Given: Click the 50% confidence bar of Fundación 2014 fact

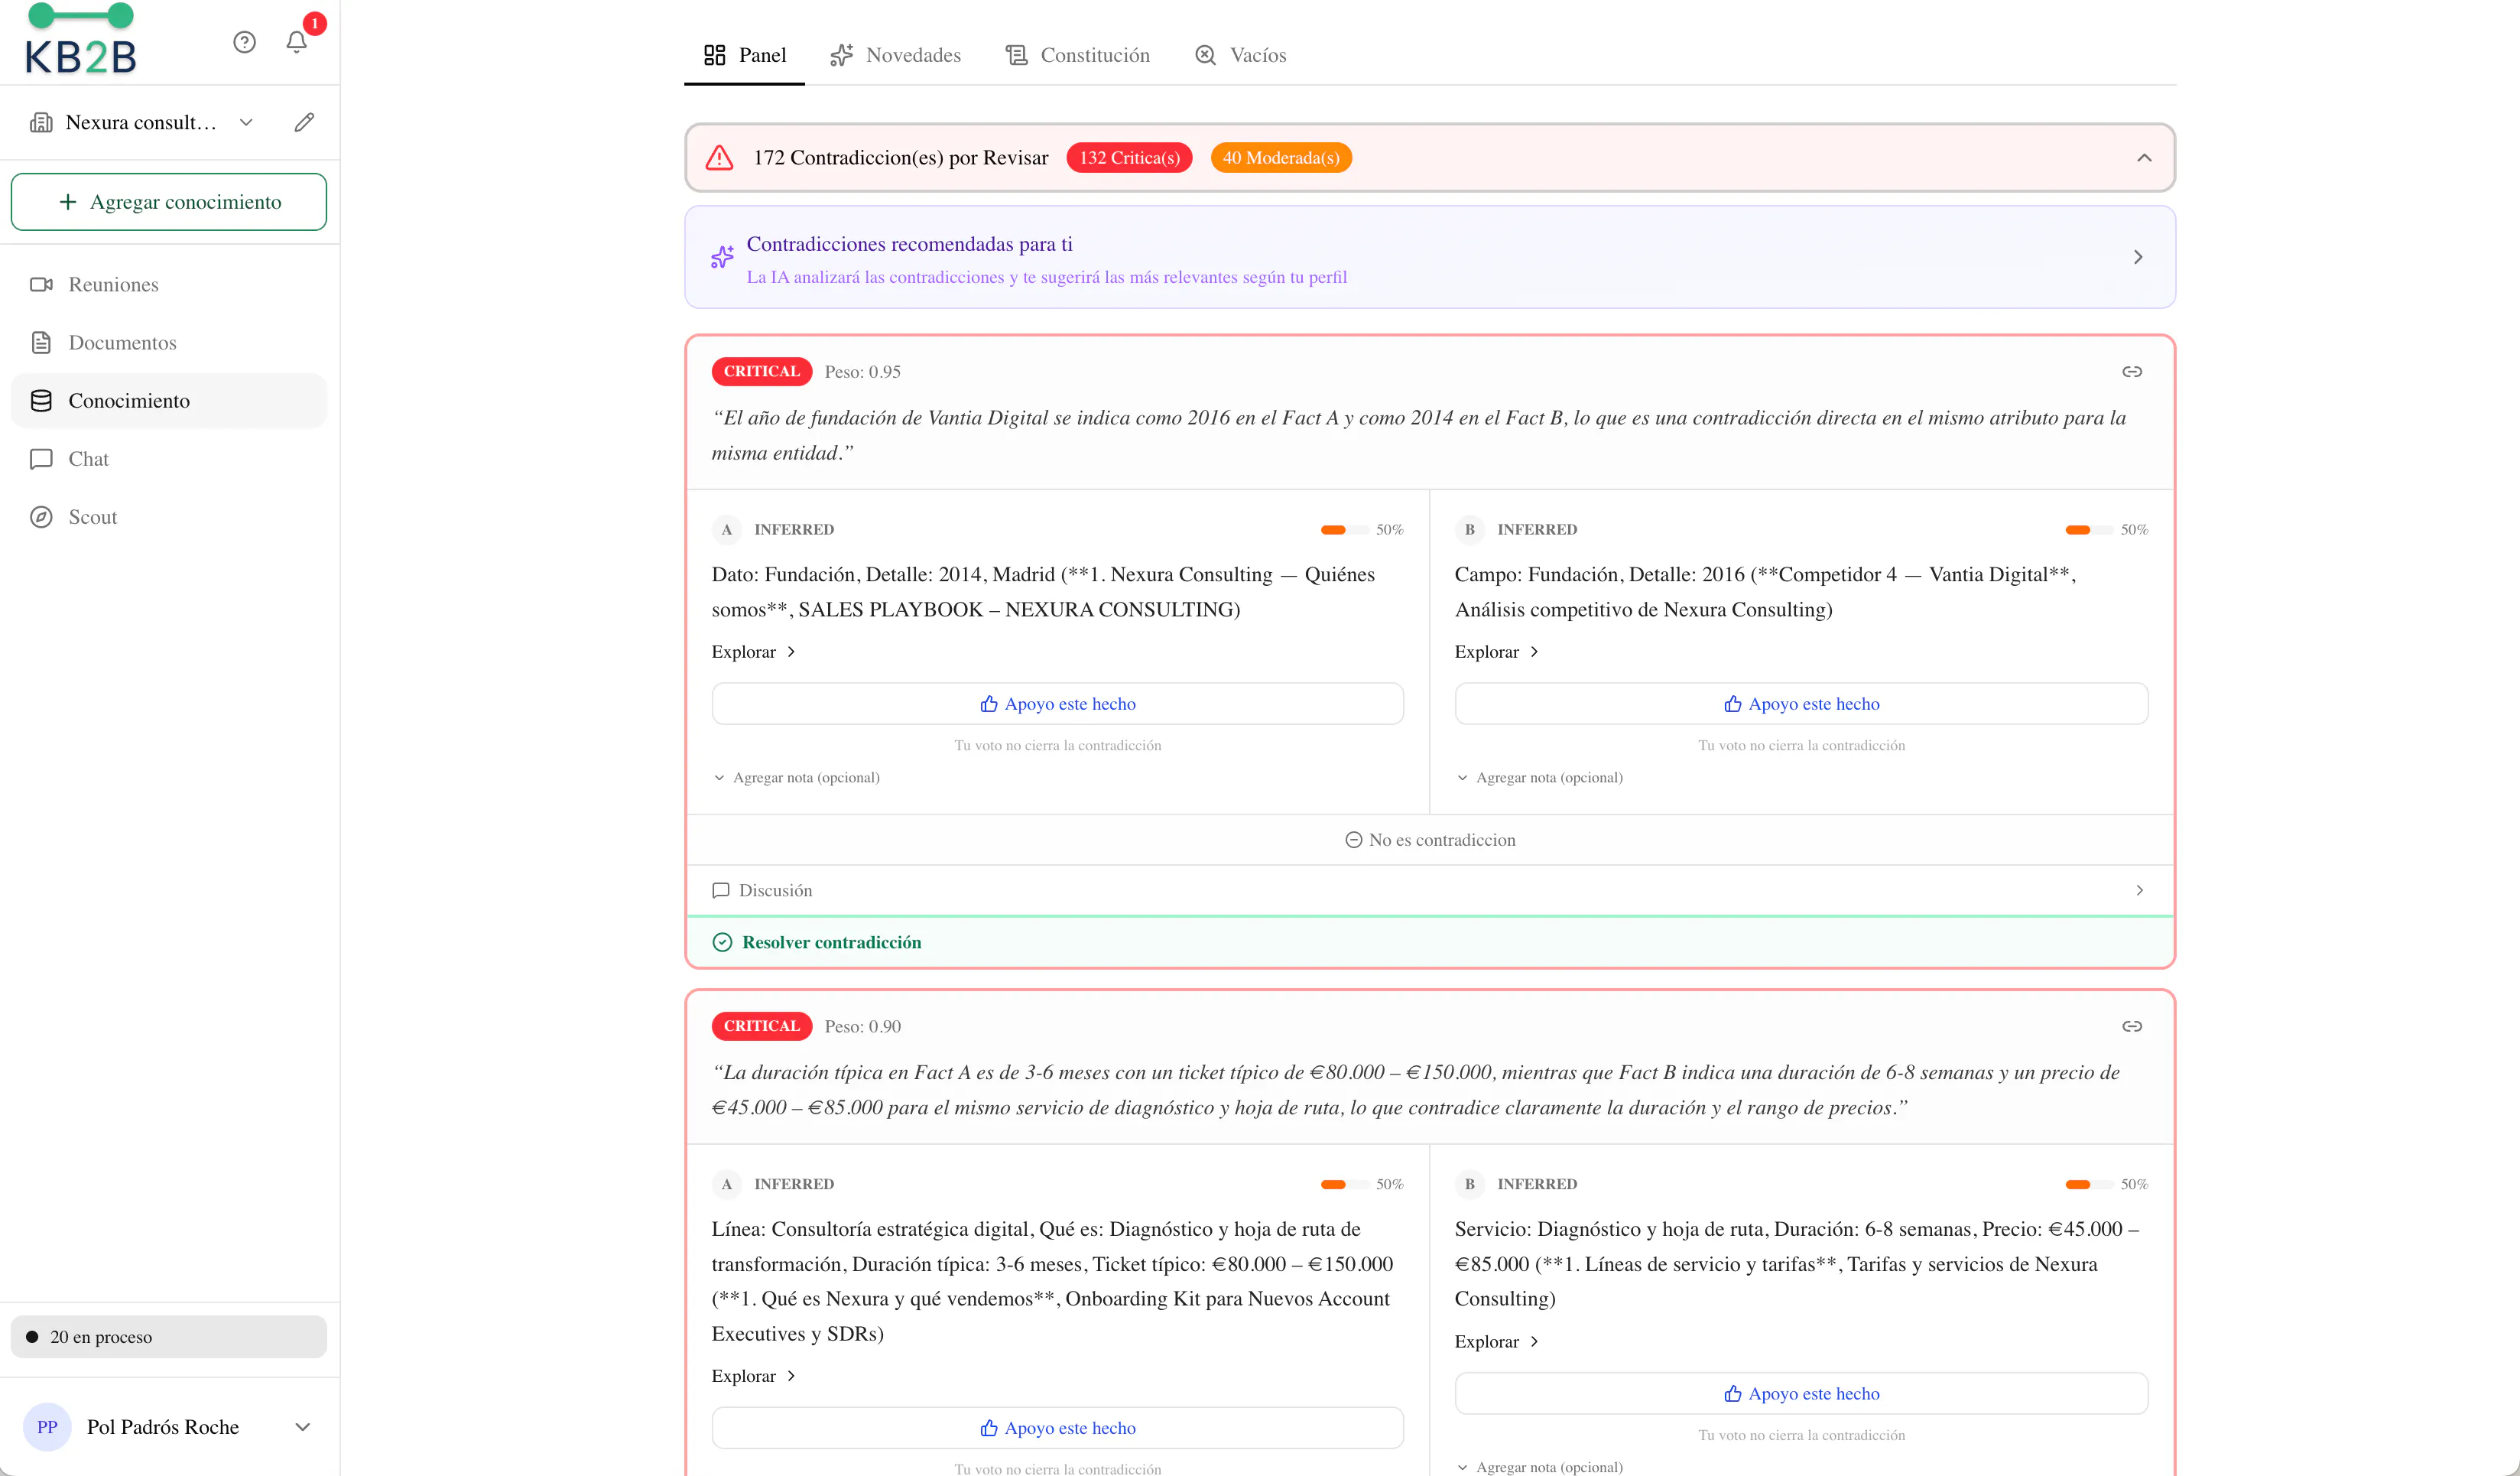Looking at the screenshot, I should pos(1343,530).
